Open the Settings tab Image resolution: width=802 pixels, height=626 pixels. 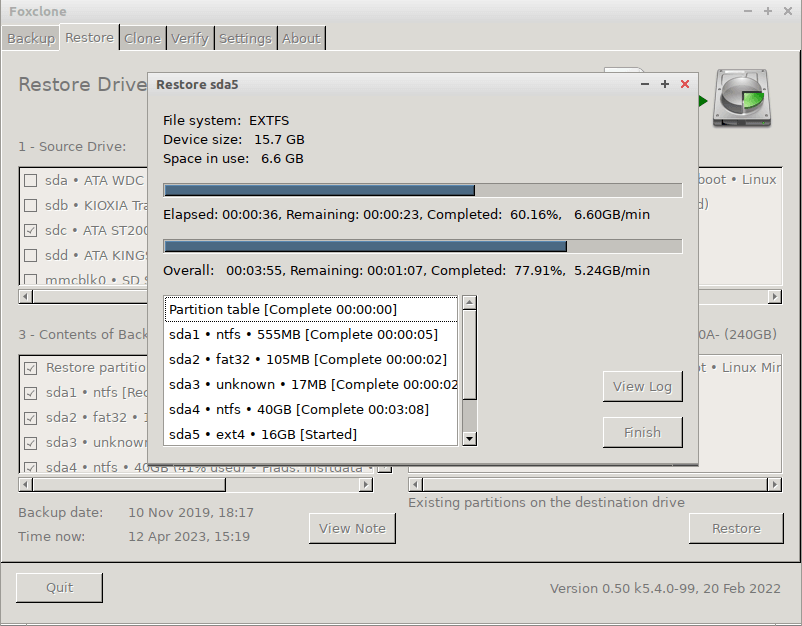click(245, 39)
